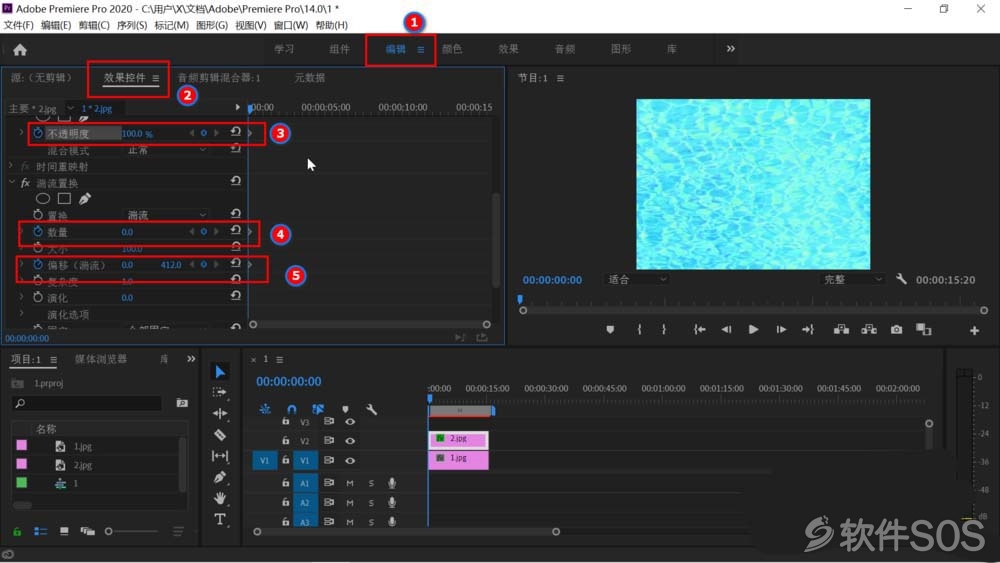Toggle V1 track output eye
Viewport: 1000px width, 563px height.
[x=350, y=460]
